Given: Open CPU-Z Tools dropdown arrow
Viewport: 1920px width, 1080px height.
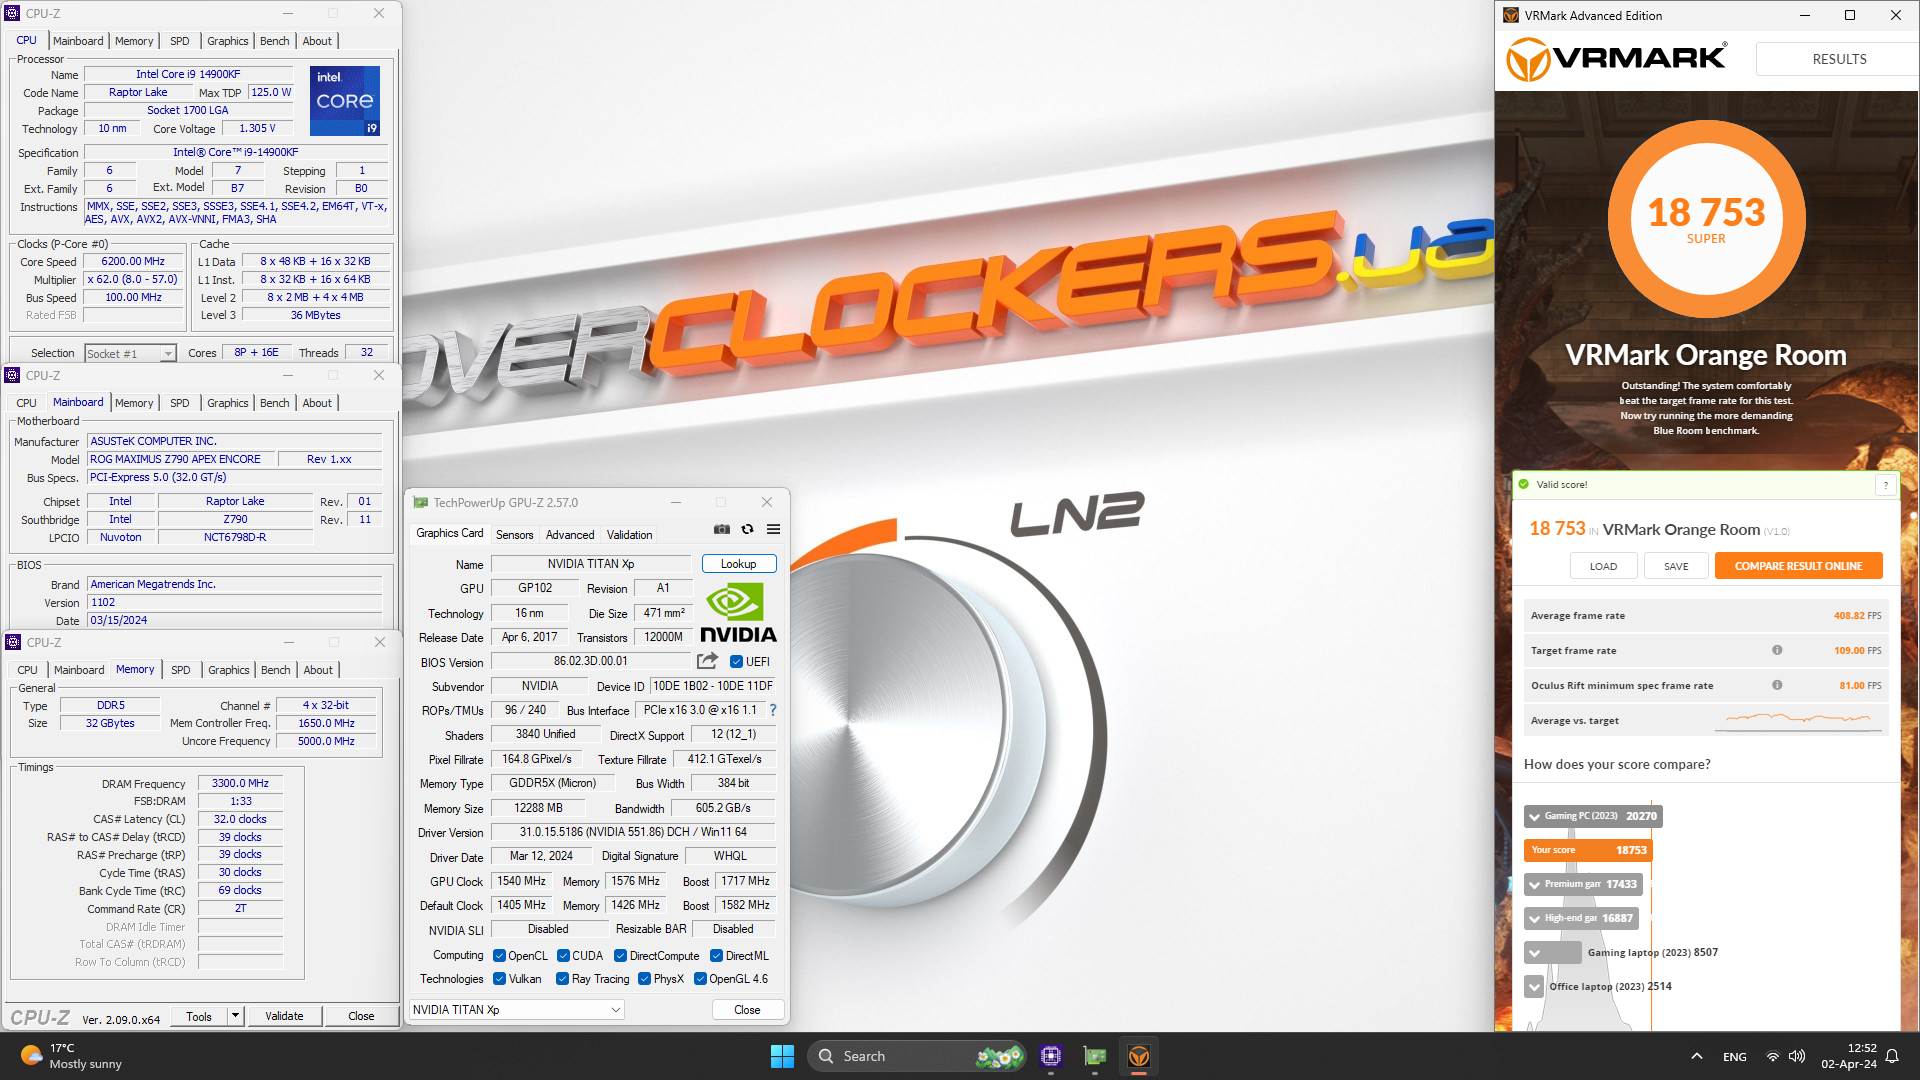Looking at the screenshot, I should click(236, 1016).
